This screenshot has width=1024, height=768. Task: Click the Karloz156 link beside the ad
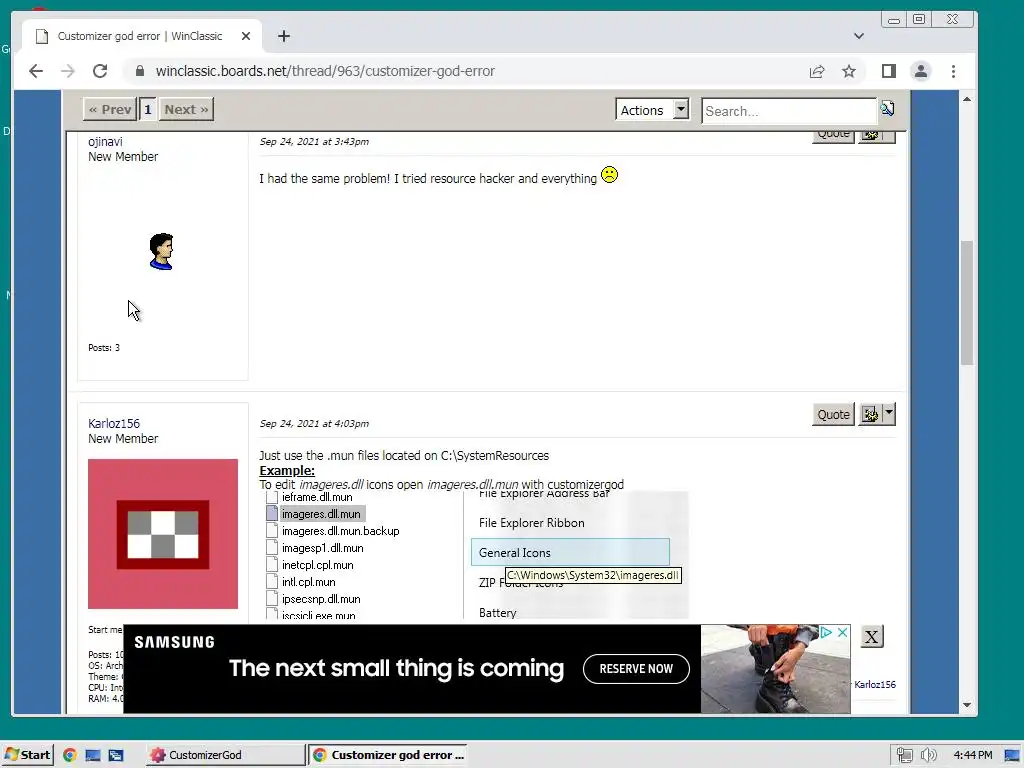point(874,684)
